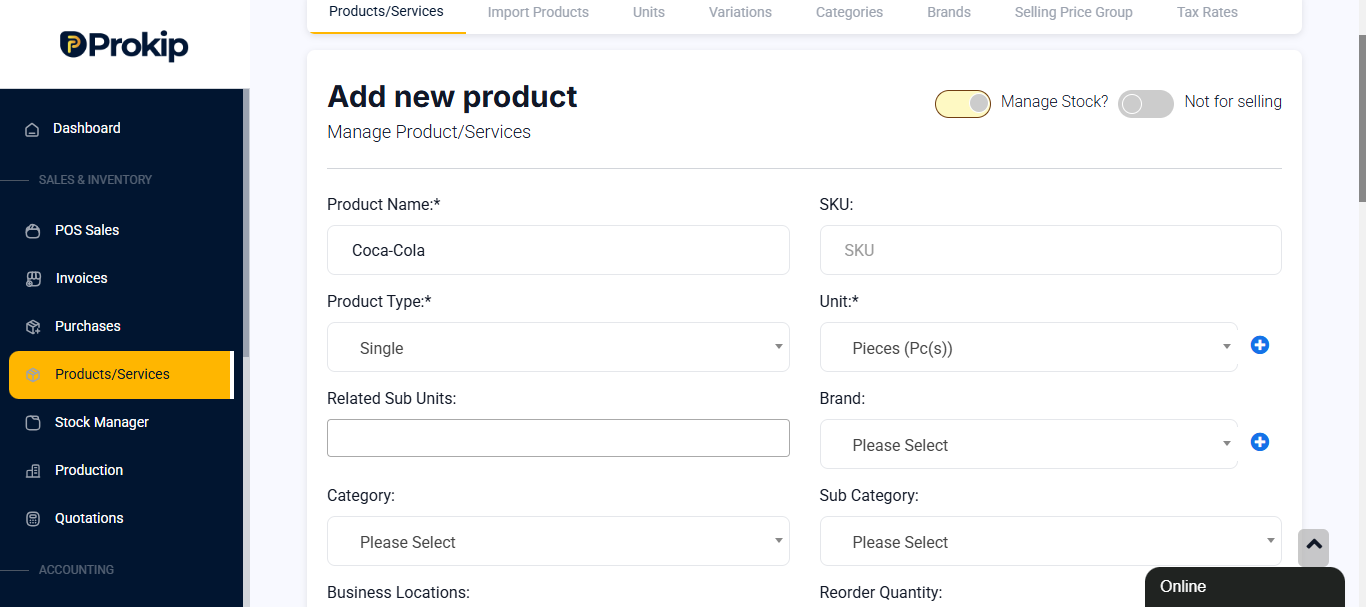
Task: Toggle the Manage Stock switch
Action: [963, 103]
